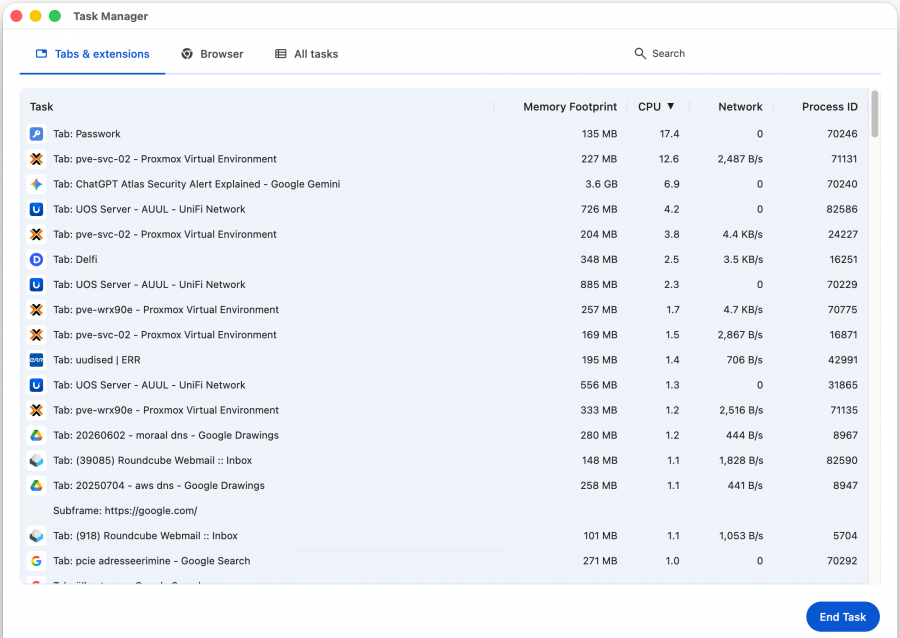This screenshot has width=900, height=638.
Task: Select the 'Tab: Passwork' row name
Action: 87,134
